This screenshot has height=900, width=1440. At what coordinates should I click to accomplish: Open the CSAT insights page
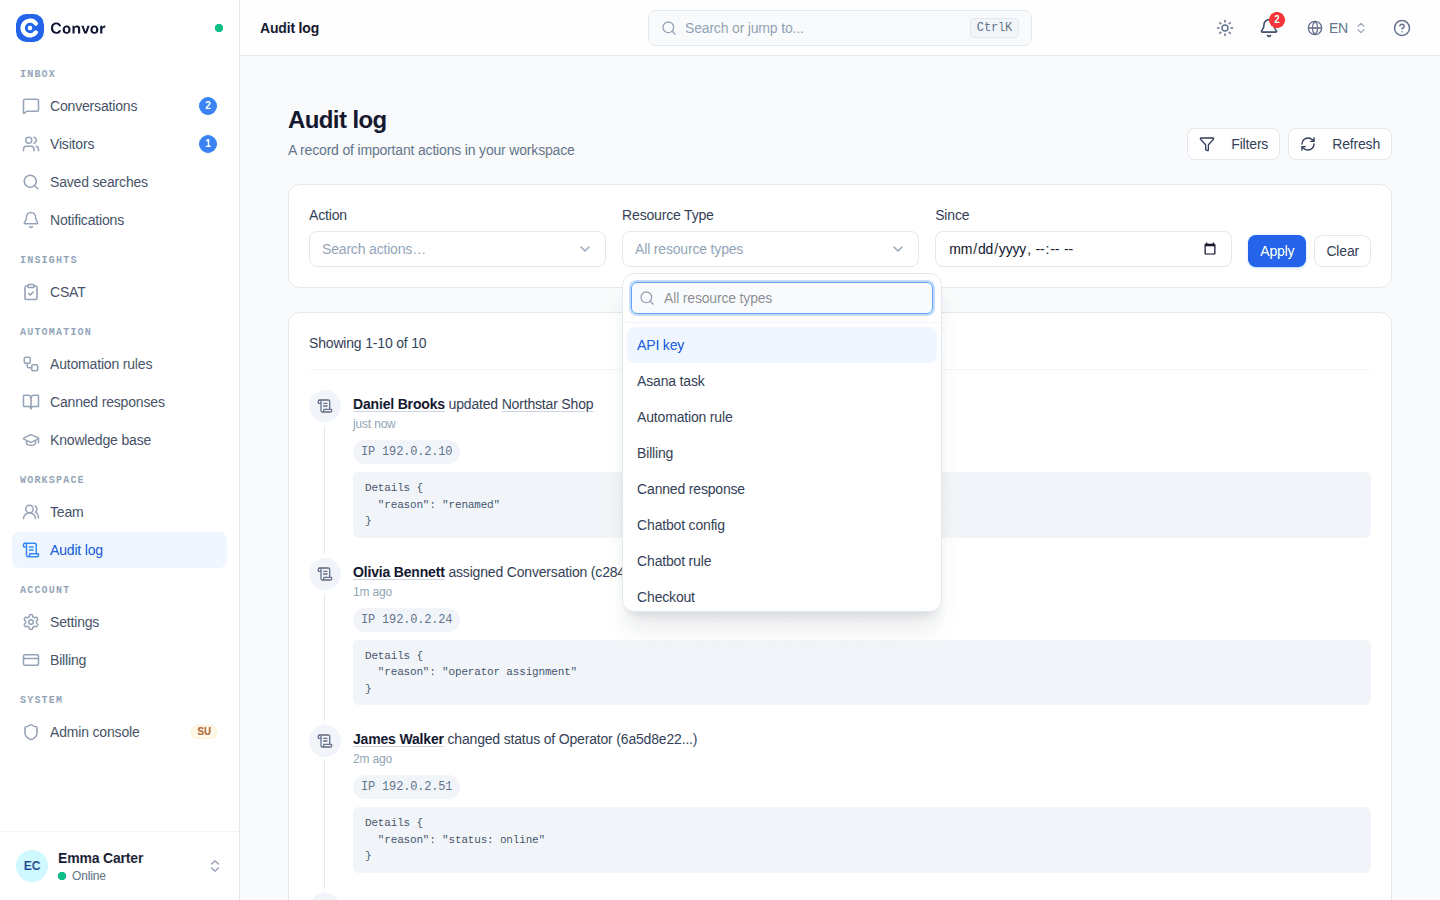pyautogui.click(x=119, y=292)
